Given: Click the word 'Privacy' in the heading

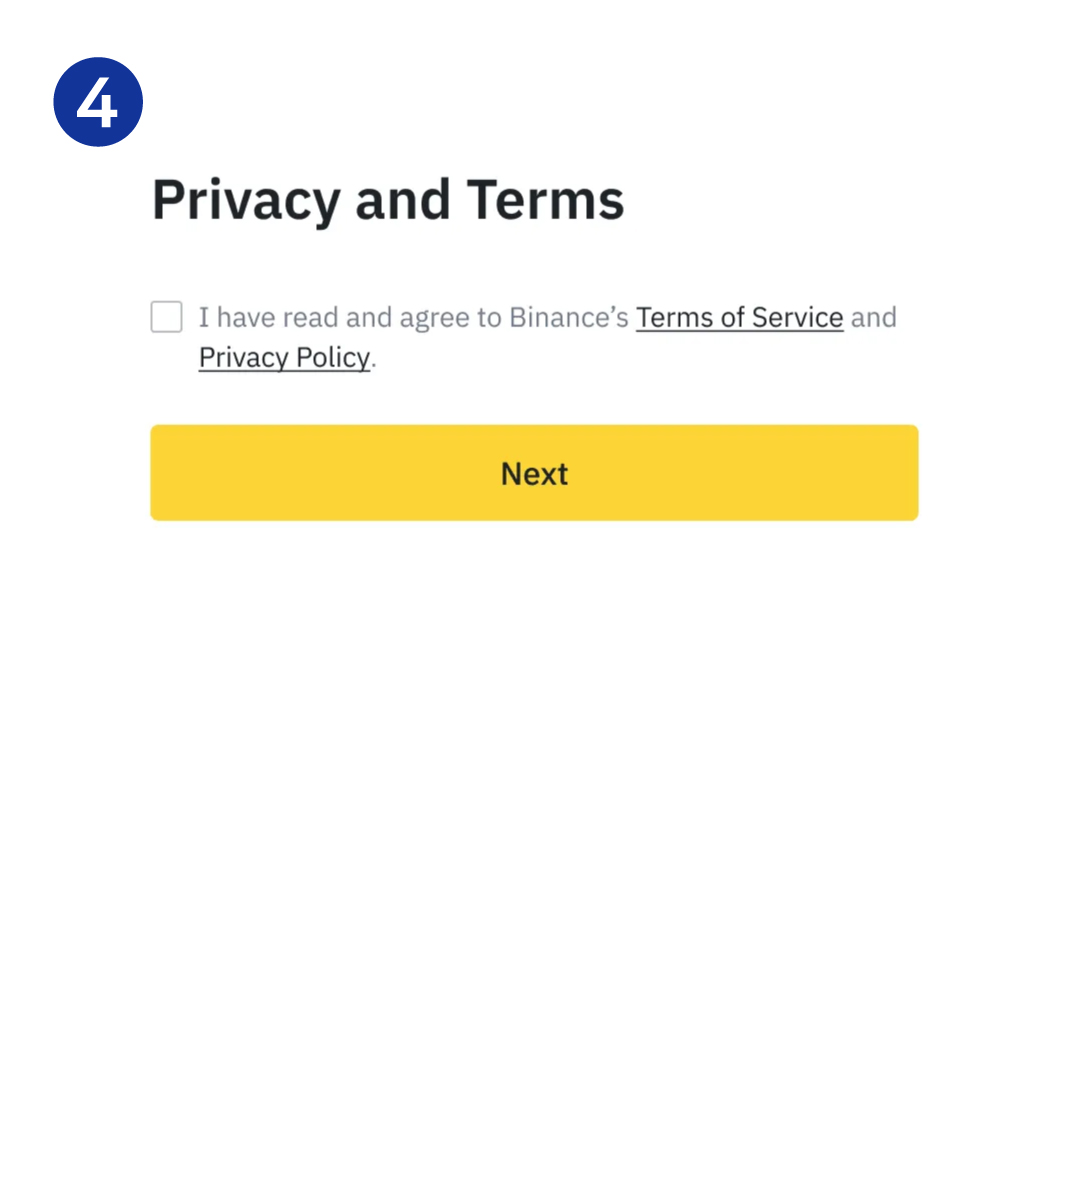Looking at the screenshot, I should click(246, 200).
